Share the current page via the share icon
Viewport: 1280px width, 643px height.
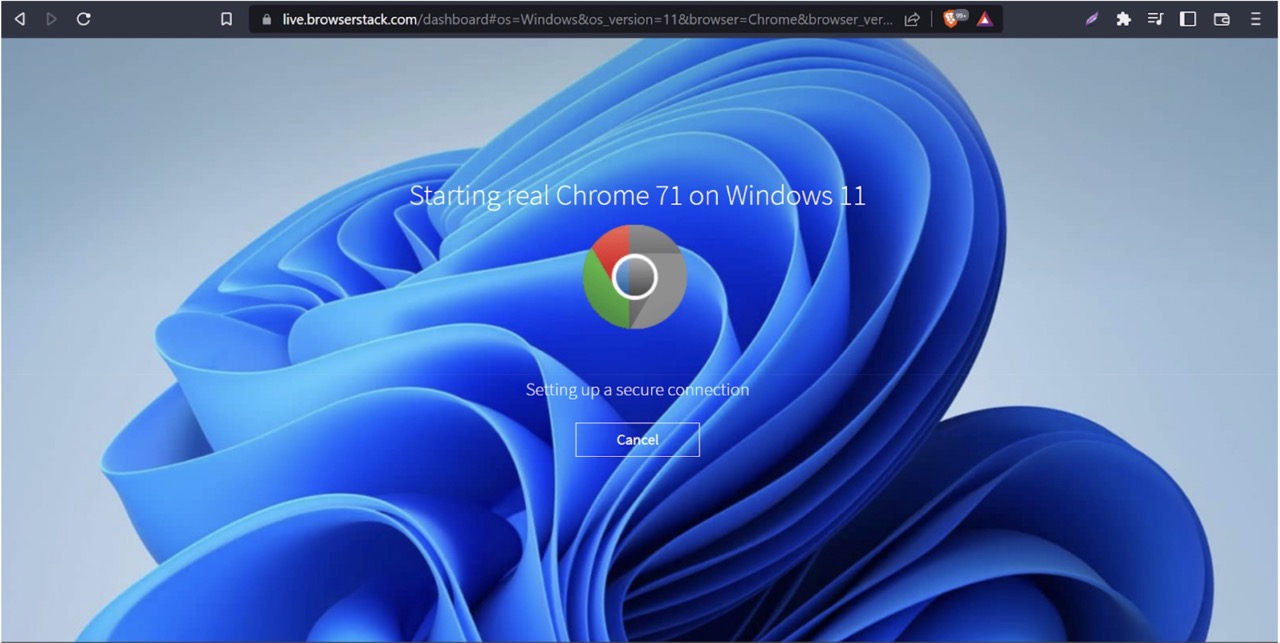[x=911, y=18]
